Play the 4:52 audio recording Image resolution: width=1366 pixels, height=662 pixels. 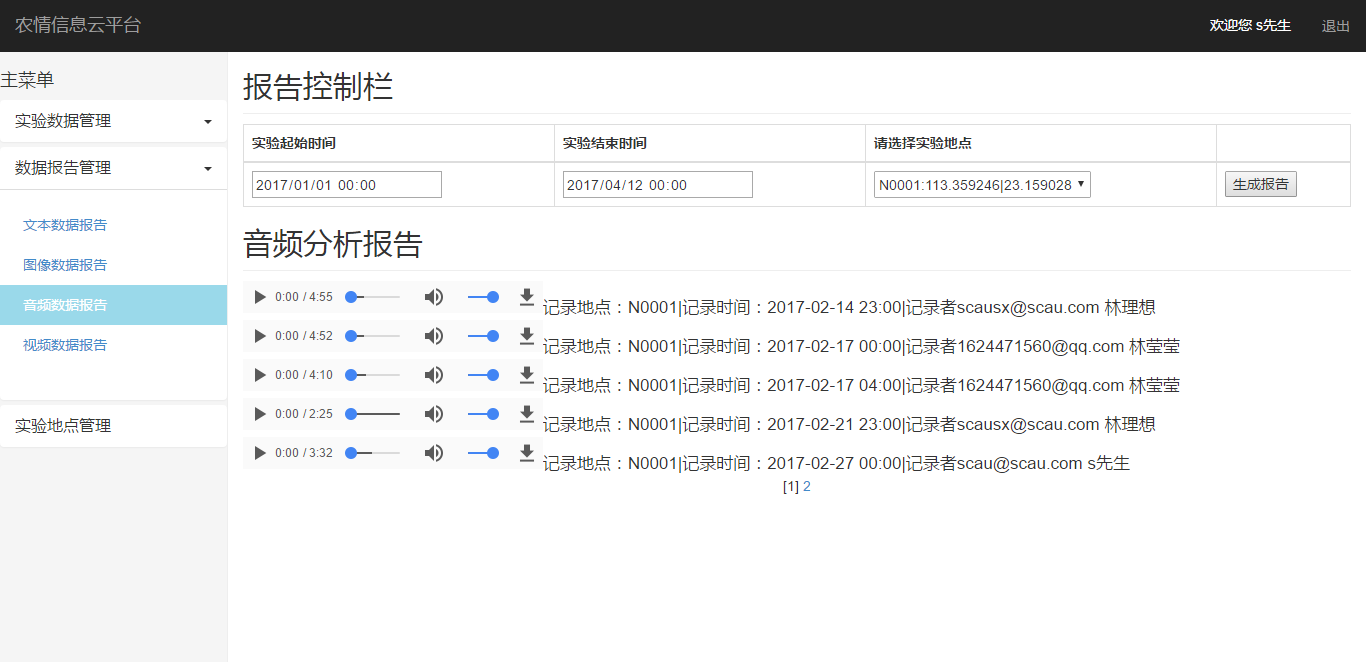click(260, 336)
